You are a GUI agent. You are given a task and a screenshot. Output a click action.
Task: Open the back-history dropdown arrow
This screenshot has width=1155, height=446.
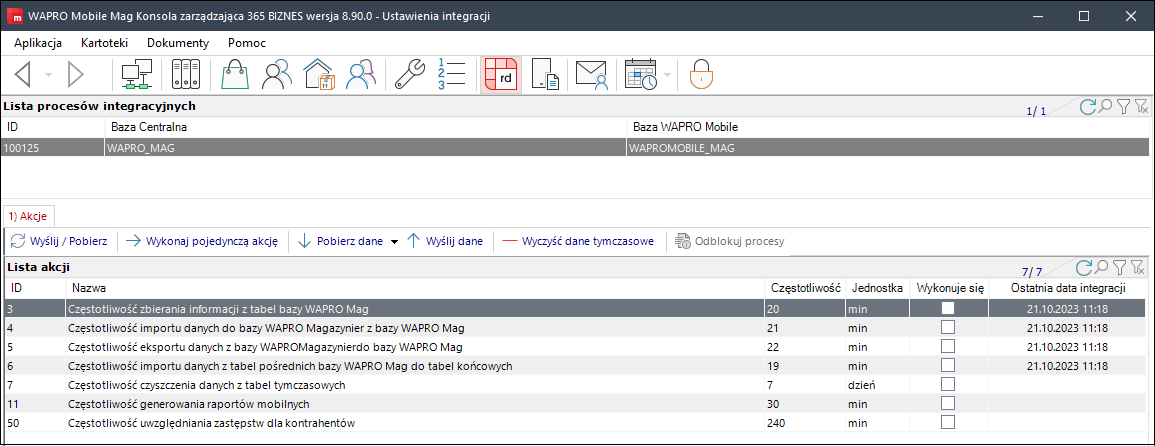click(x=48, y=75)
